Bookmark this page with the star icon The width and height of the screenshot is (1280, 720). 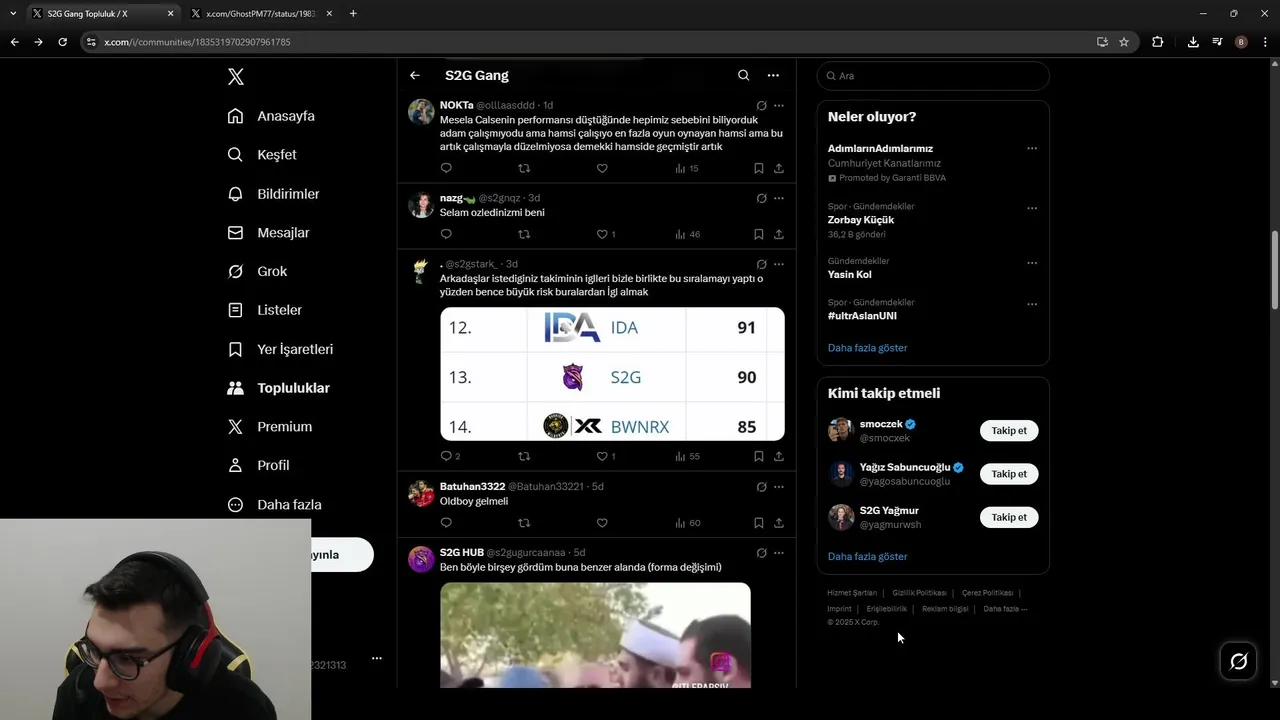point(1124,42)
